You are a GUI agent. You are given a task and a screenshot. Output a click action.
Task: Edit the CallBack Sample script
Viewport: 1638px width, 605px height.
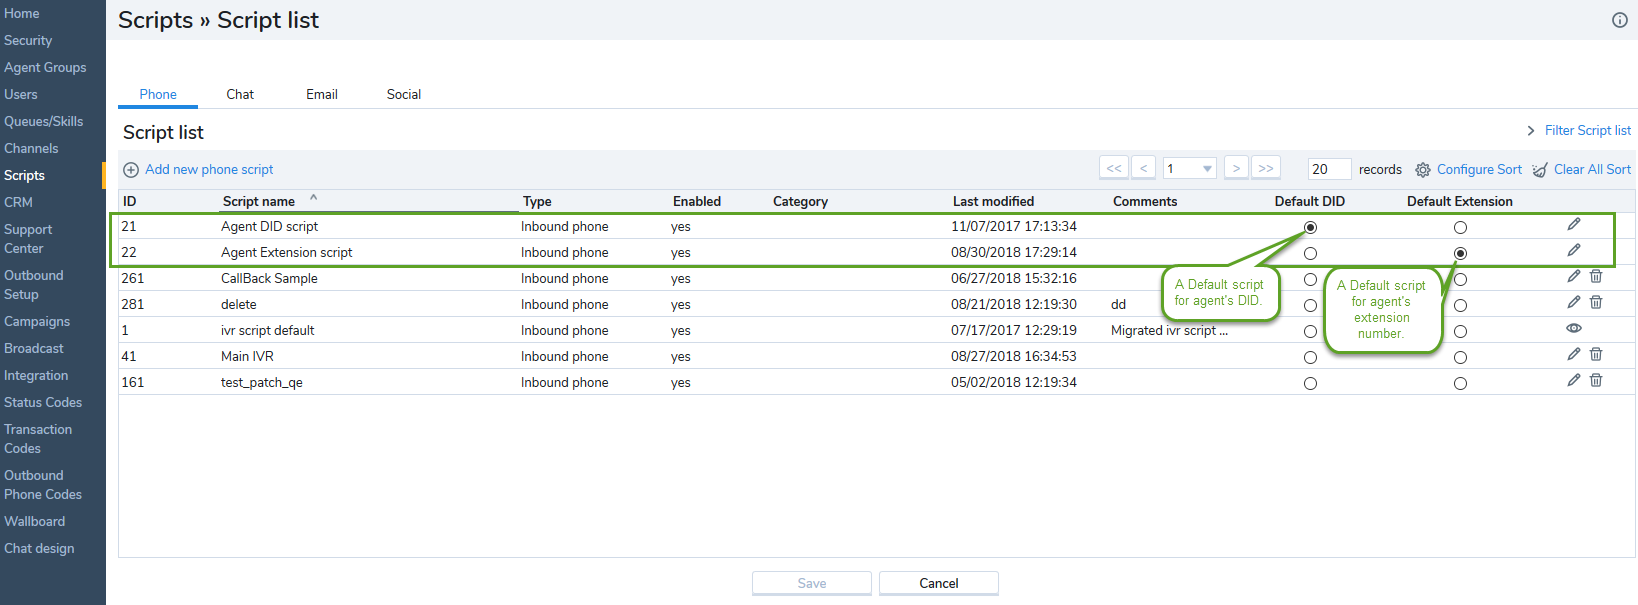(1574, 276)
